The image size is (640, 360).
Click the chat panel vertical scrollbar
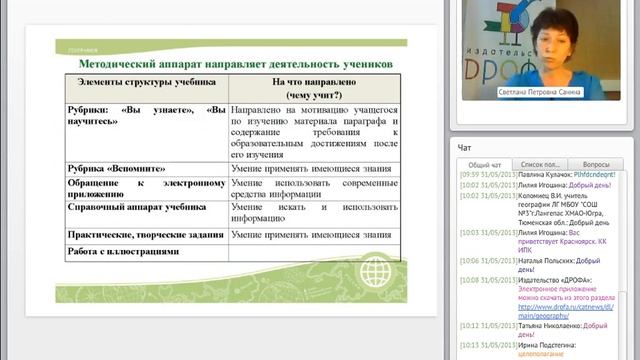(622, 265)
